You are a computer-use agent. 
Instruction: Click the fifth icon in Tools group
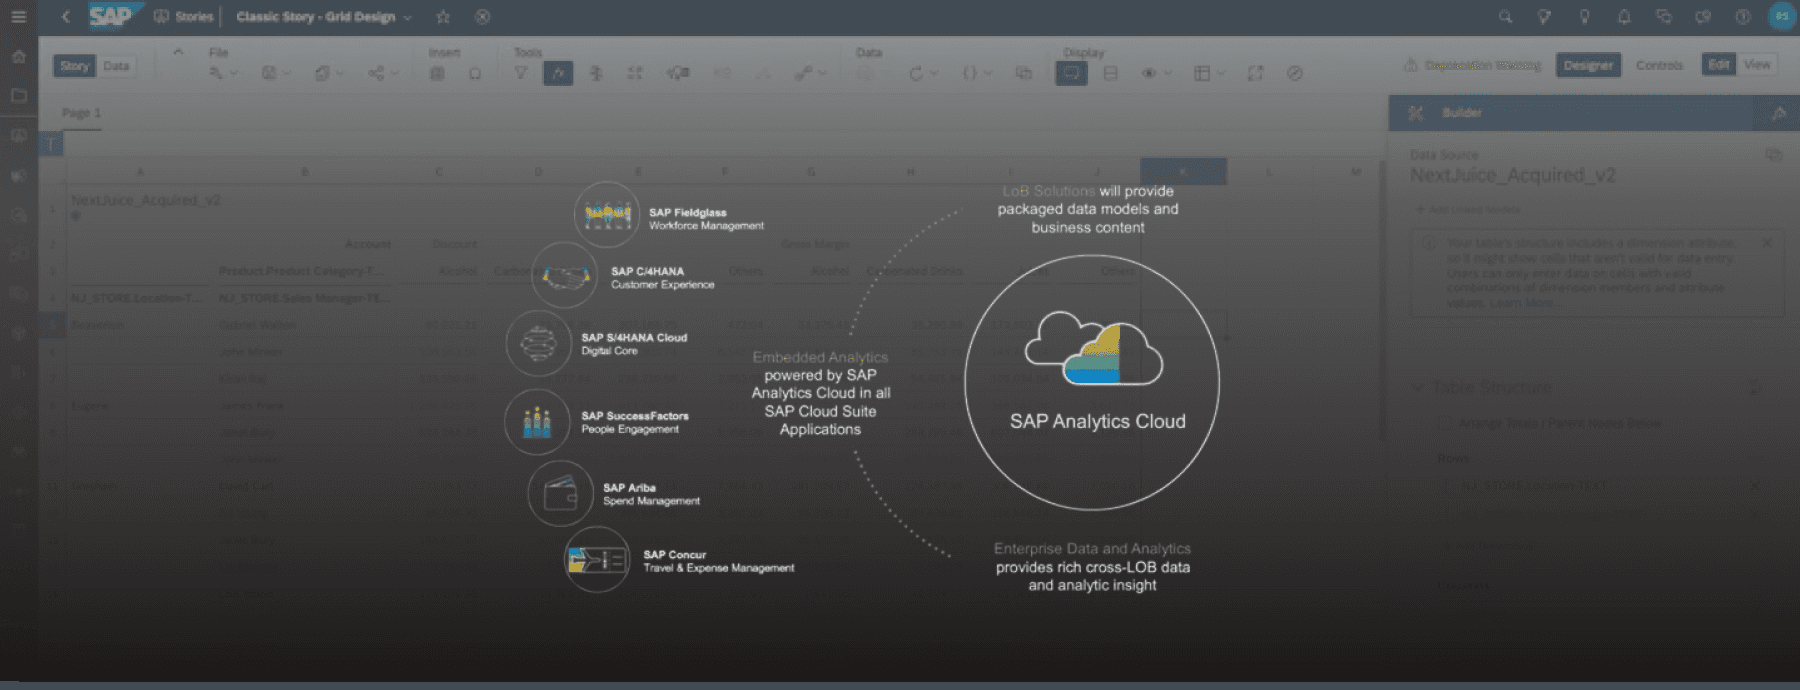678,73
